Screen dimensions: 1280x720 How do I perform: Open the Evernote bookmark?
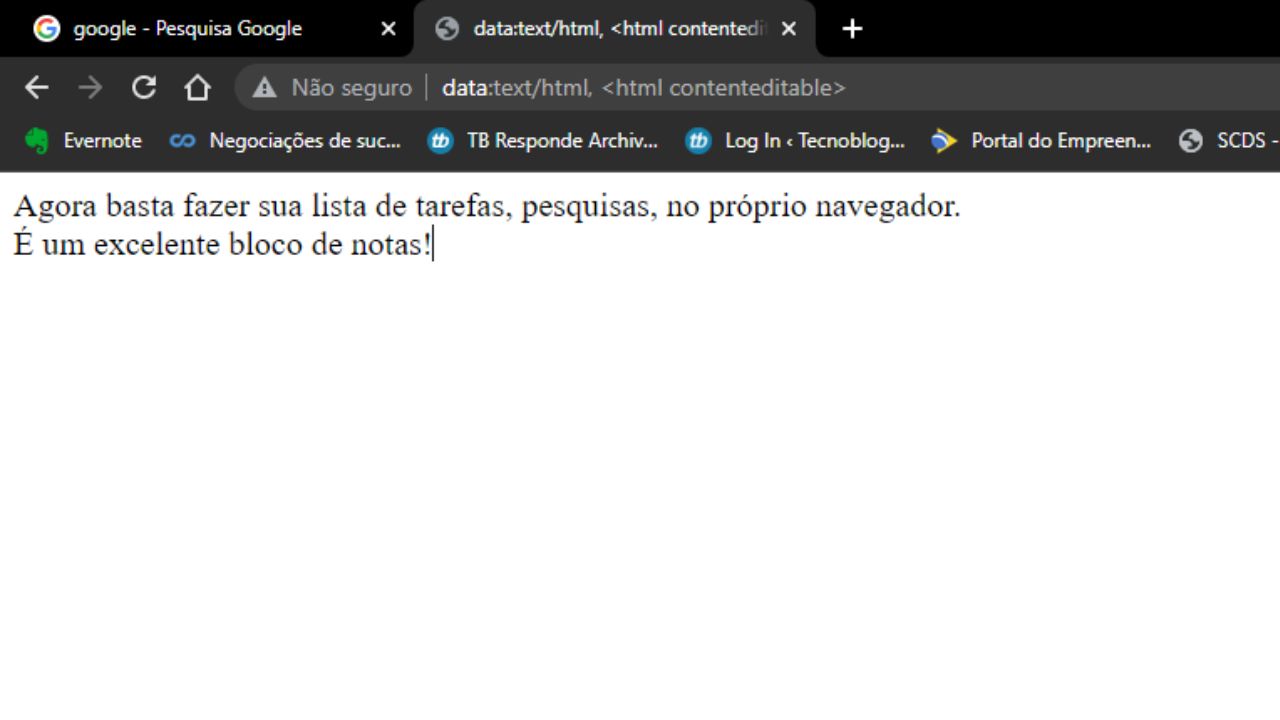point(84,141)
